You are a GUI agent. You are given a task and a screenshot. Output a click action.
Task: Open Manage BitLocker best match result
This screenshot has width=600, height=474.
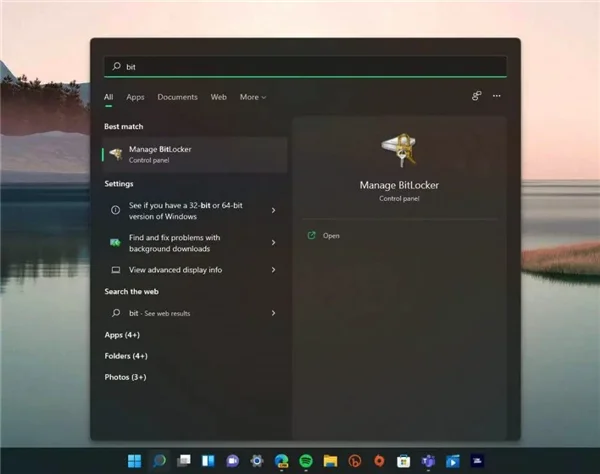pyautogui.click(x=195, y=155)
